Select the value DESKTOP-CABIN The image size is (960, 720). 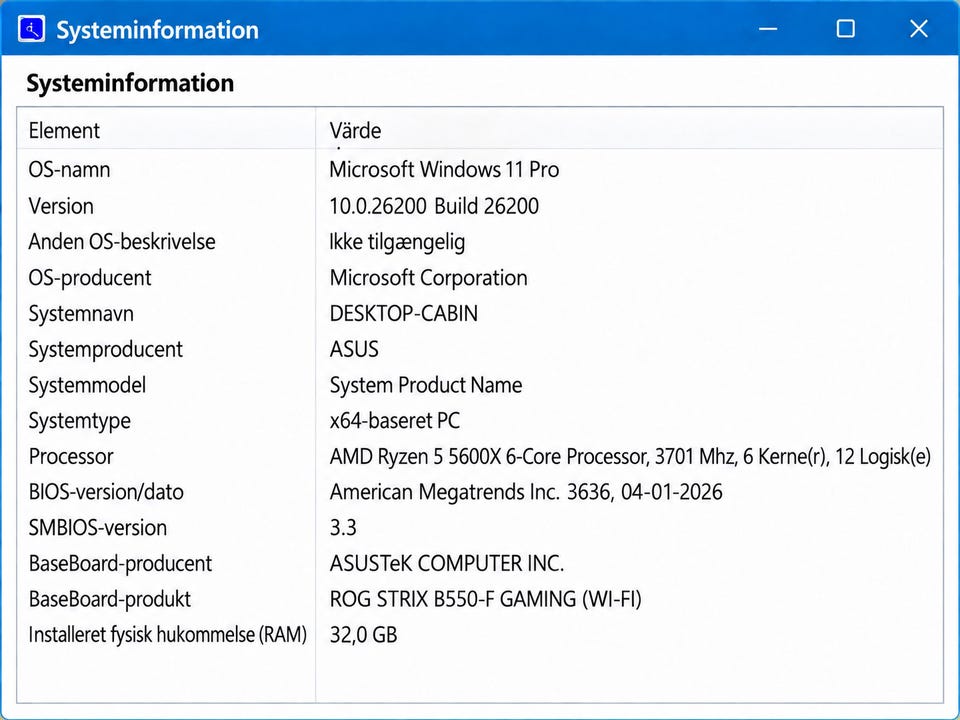click(403, 313)
